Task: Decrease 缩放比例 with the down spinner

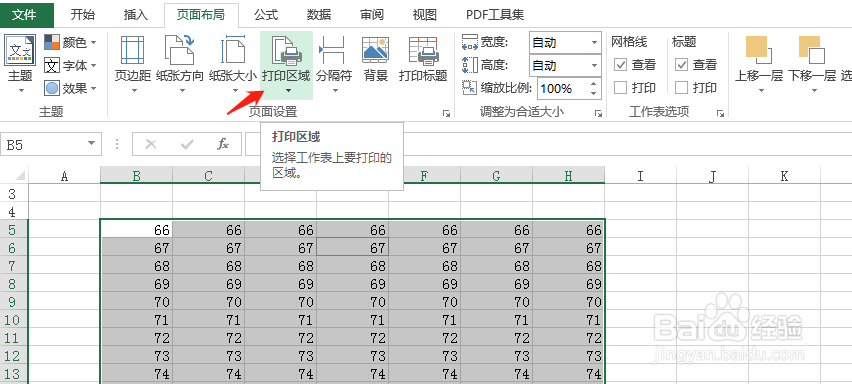Action: [593, 93]
